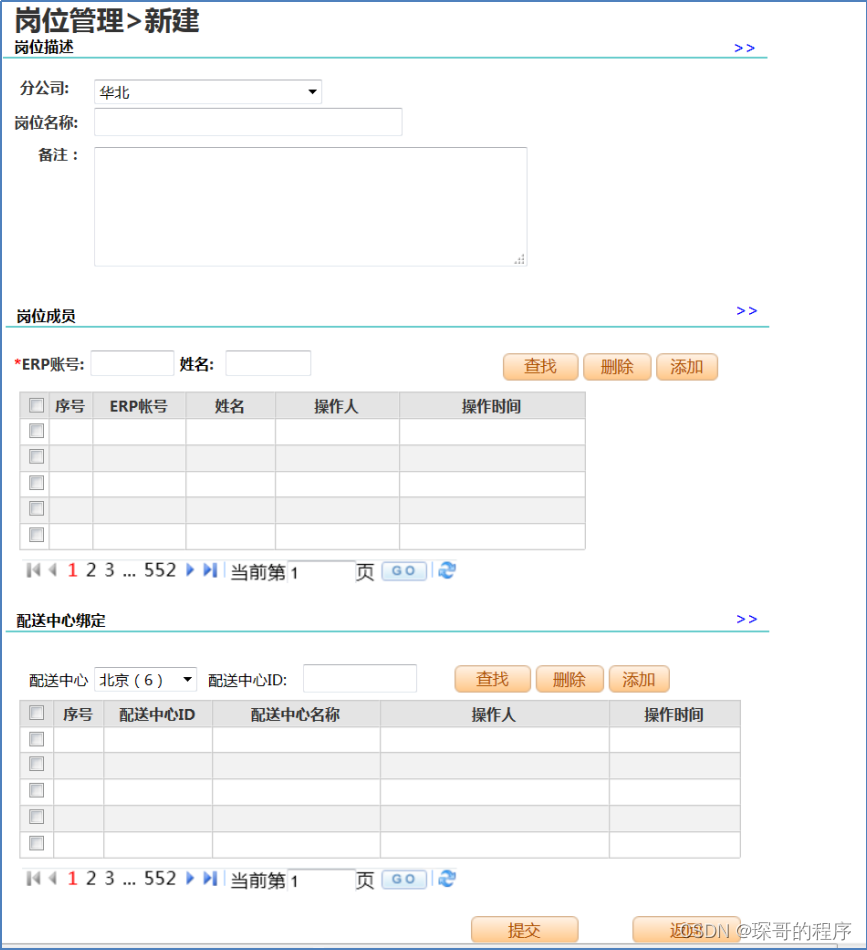
Task: Focus the 备注 textarea
Action: [x=311, y=207]
